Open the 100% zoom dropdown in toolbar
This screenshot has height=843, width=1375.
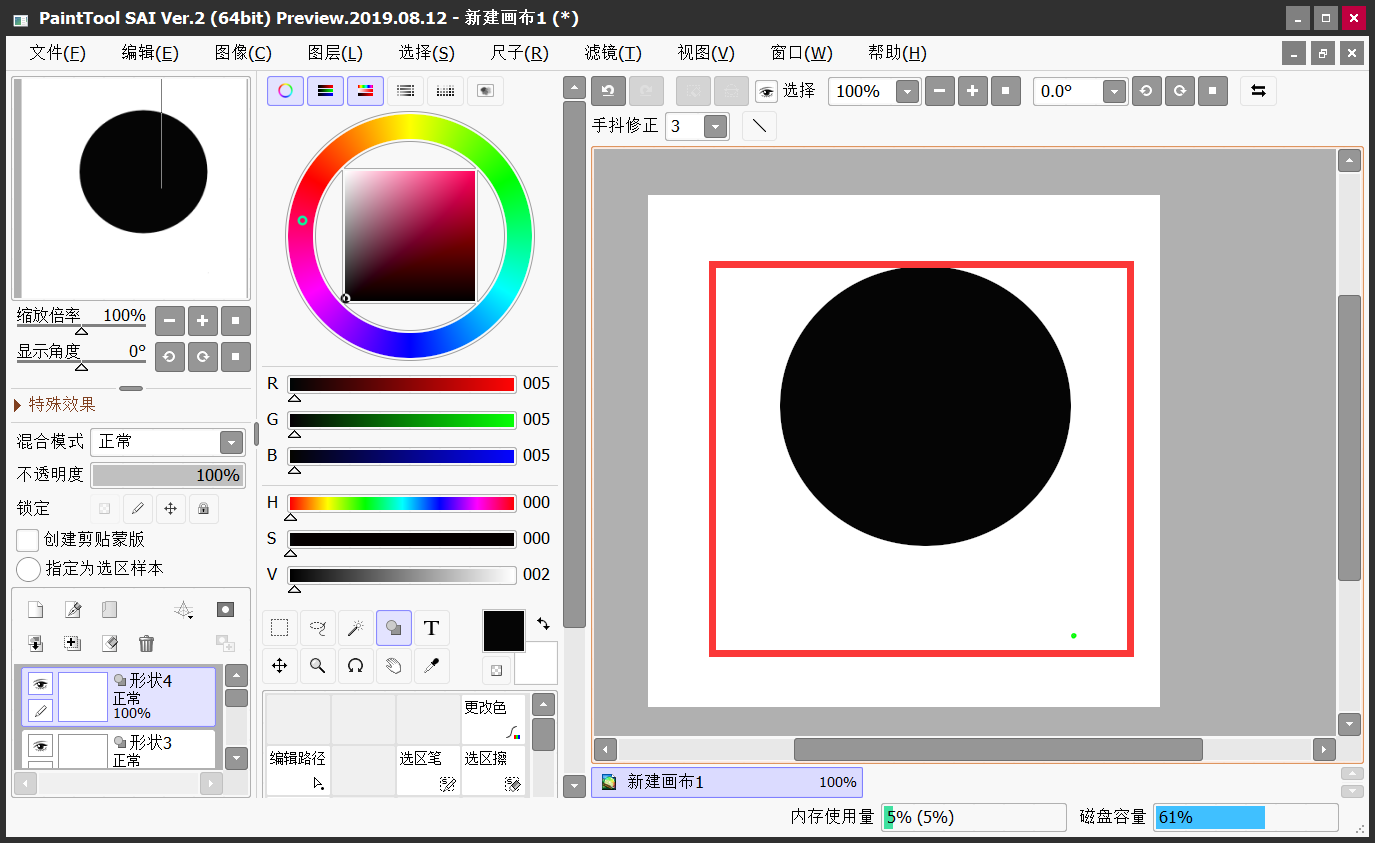click(x=907, y=92)
